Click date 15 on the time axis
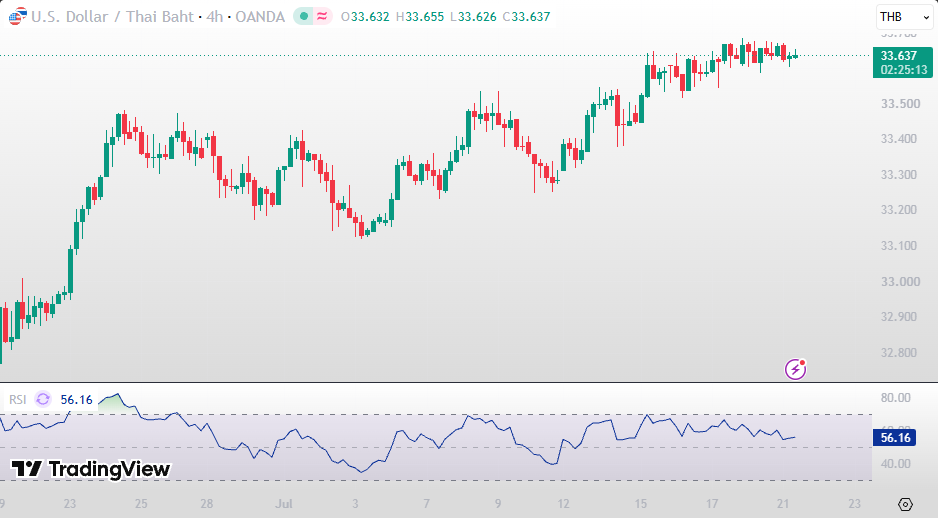 [641, 504]
